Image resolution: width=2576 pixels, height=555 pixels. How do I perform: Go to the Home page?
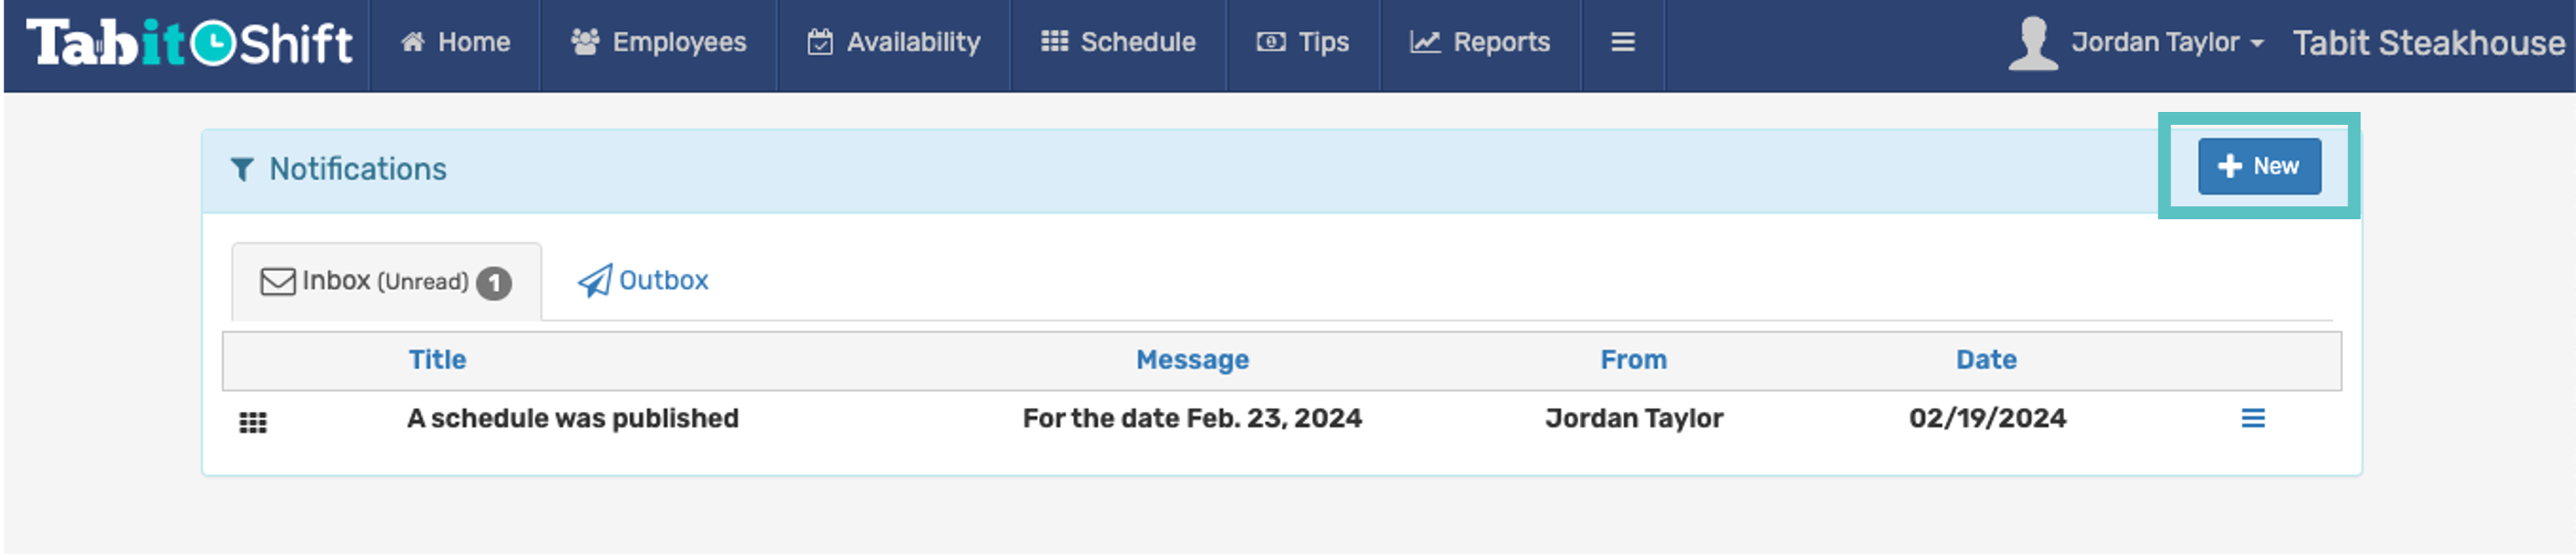(455, 42)
